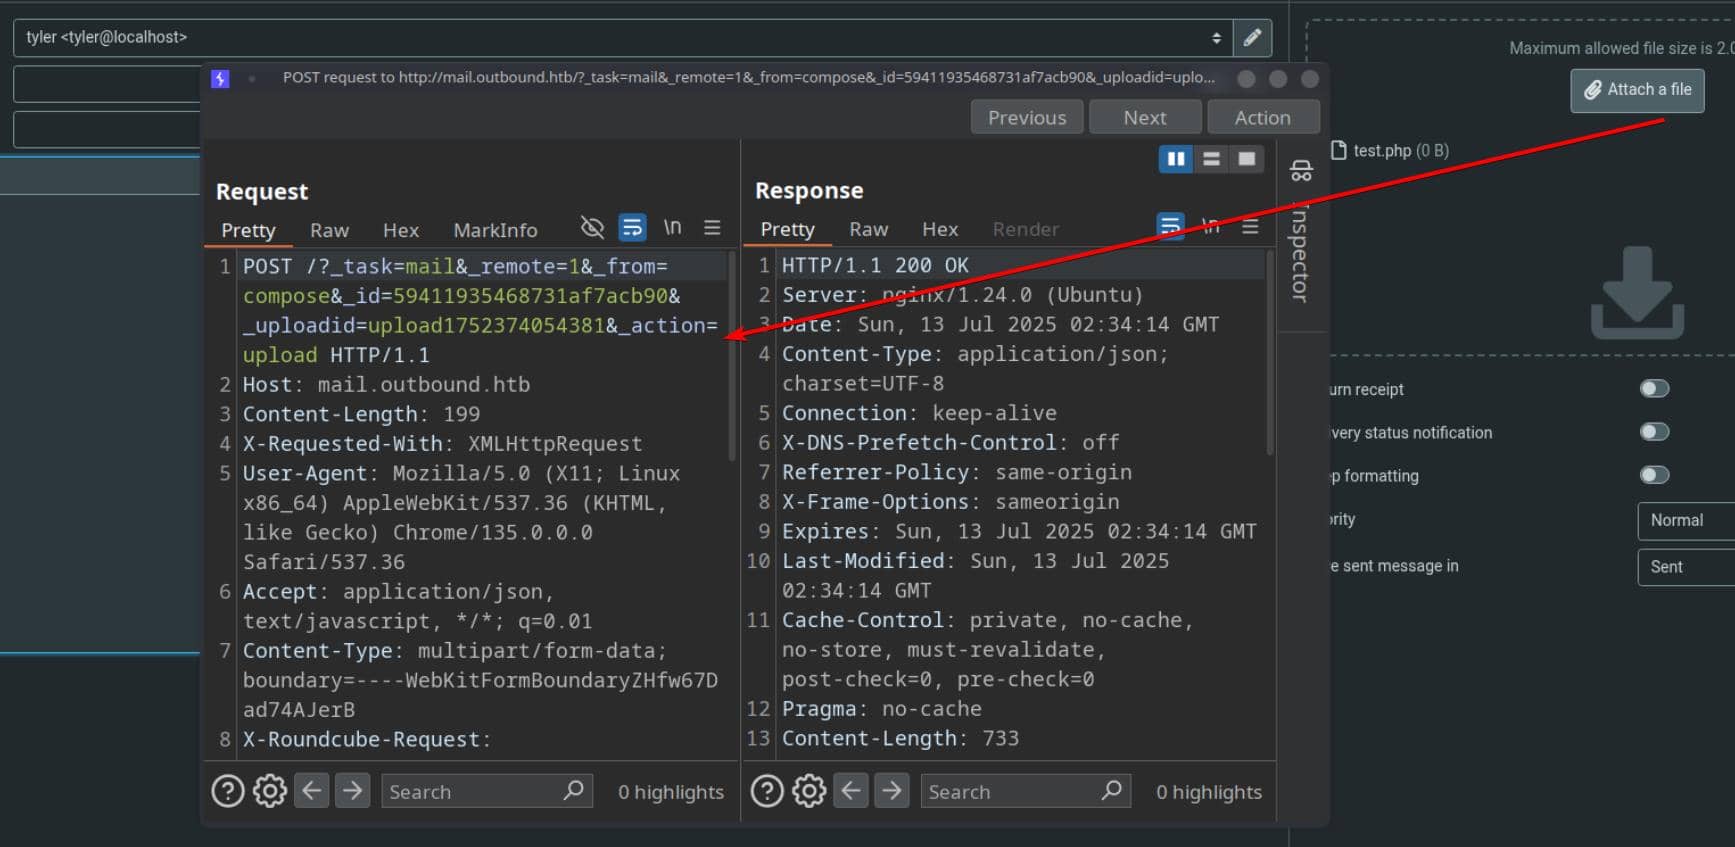The width and height of the screenshot is (1735, 847).
Task: Switch to stacked top-bottom layout icon
Action: (1211, 159)
